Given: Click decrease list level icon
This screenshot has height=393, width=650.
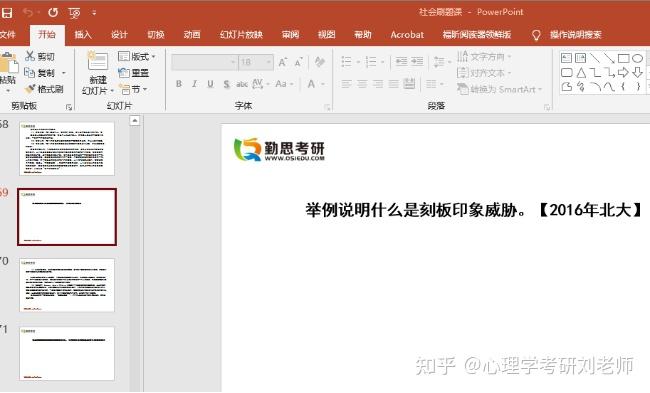Looking at the screenshot, I should [401, 62].
